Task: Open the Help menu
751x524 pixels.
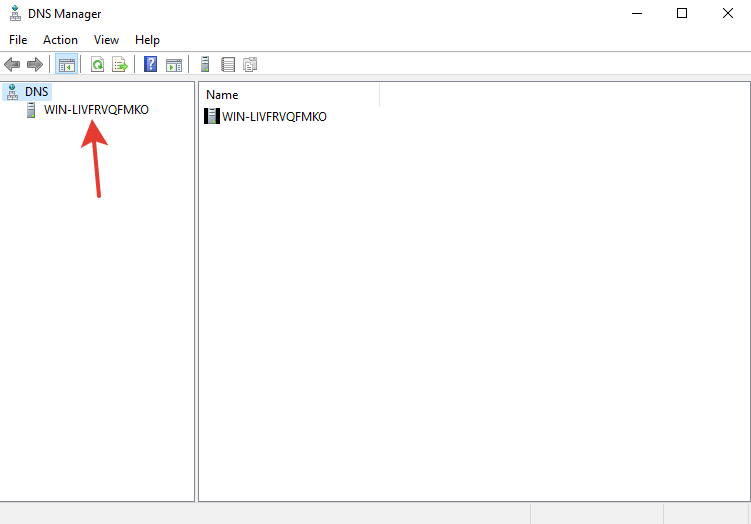Action: tap(147, 40)
